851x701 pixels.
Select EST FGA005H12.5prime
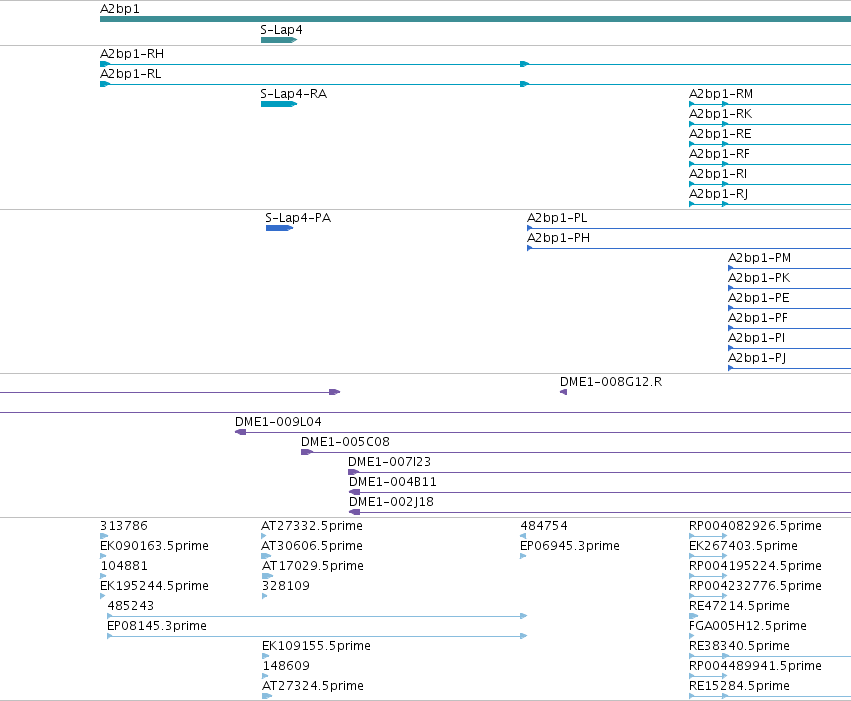point(748,627)
